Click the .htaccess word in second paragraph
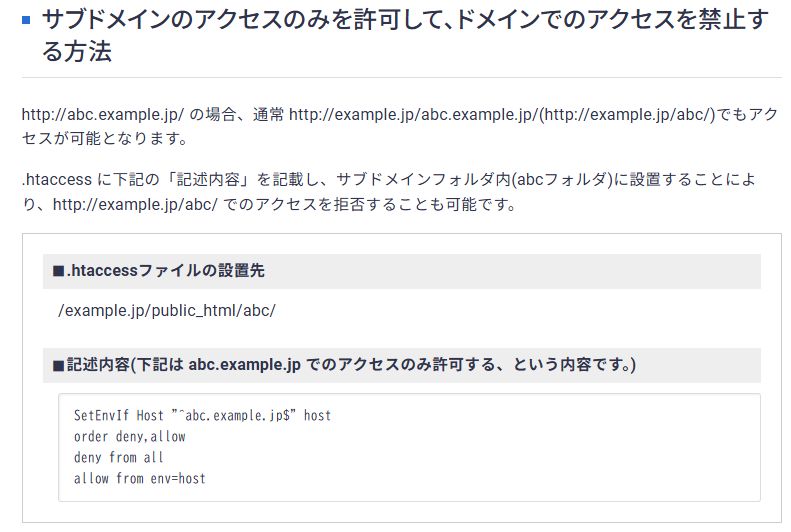The height and width of the screenshot is (532, 791). point(56,180)
